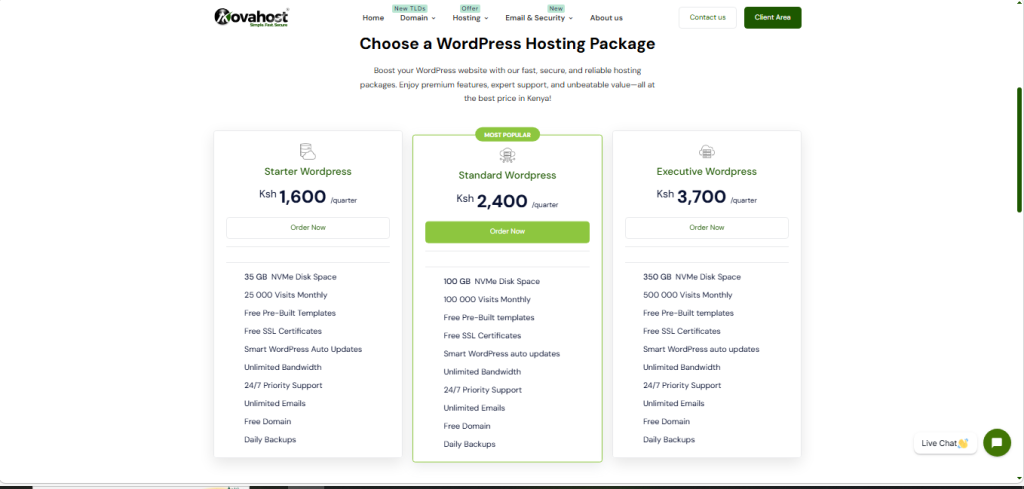Click the Live Chat label
The height and width of the screenshot is (489, 1024).
[x=944, y=443]
